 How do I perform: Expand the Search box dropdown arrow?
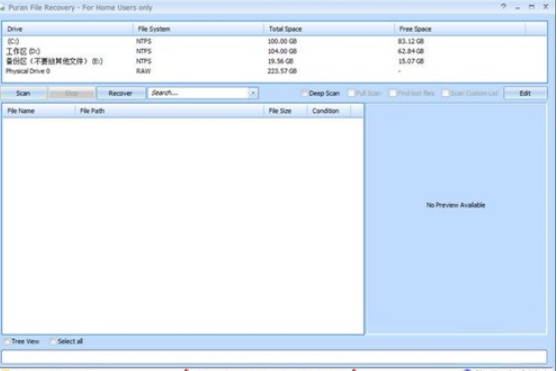[253, 93]
